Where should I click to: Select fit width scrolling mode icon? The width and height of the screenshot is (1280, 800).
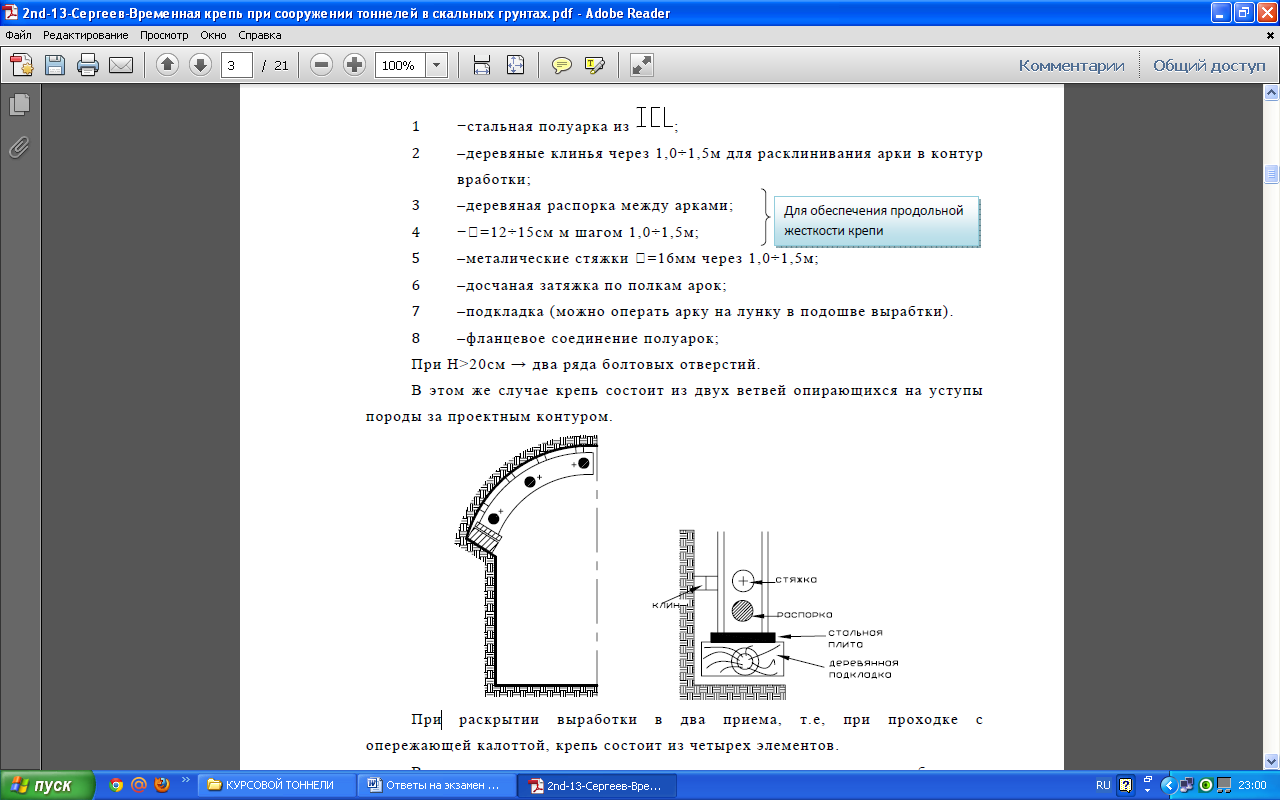tap(482, 65)
